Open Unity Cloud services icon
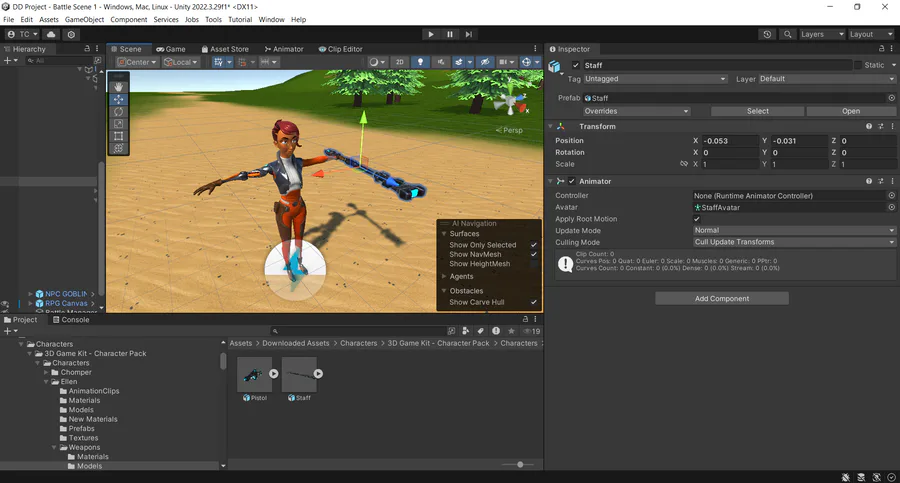This screenshot has height=483, width=900. (51, 34)
